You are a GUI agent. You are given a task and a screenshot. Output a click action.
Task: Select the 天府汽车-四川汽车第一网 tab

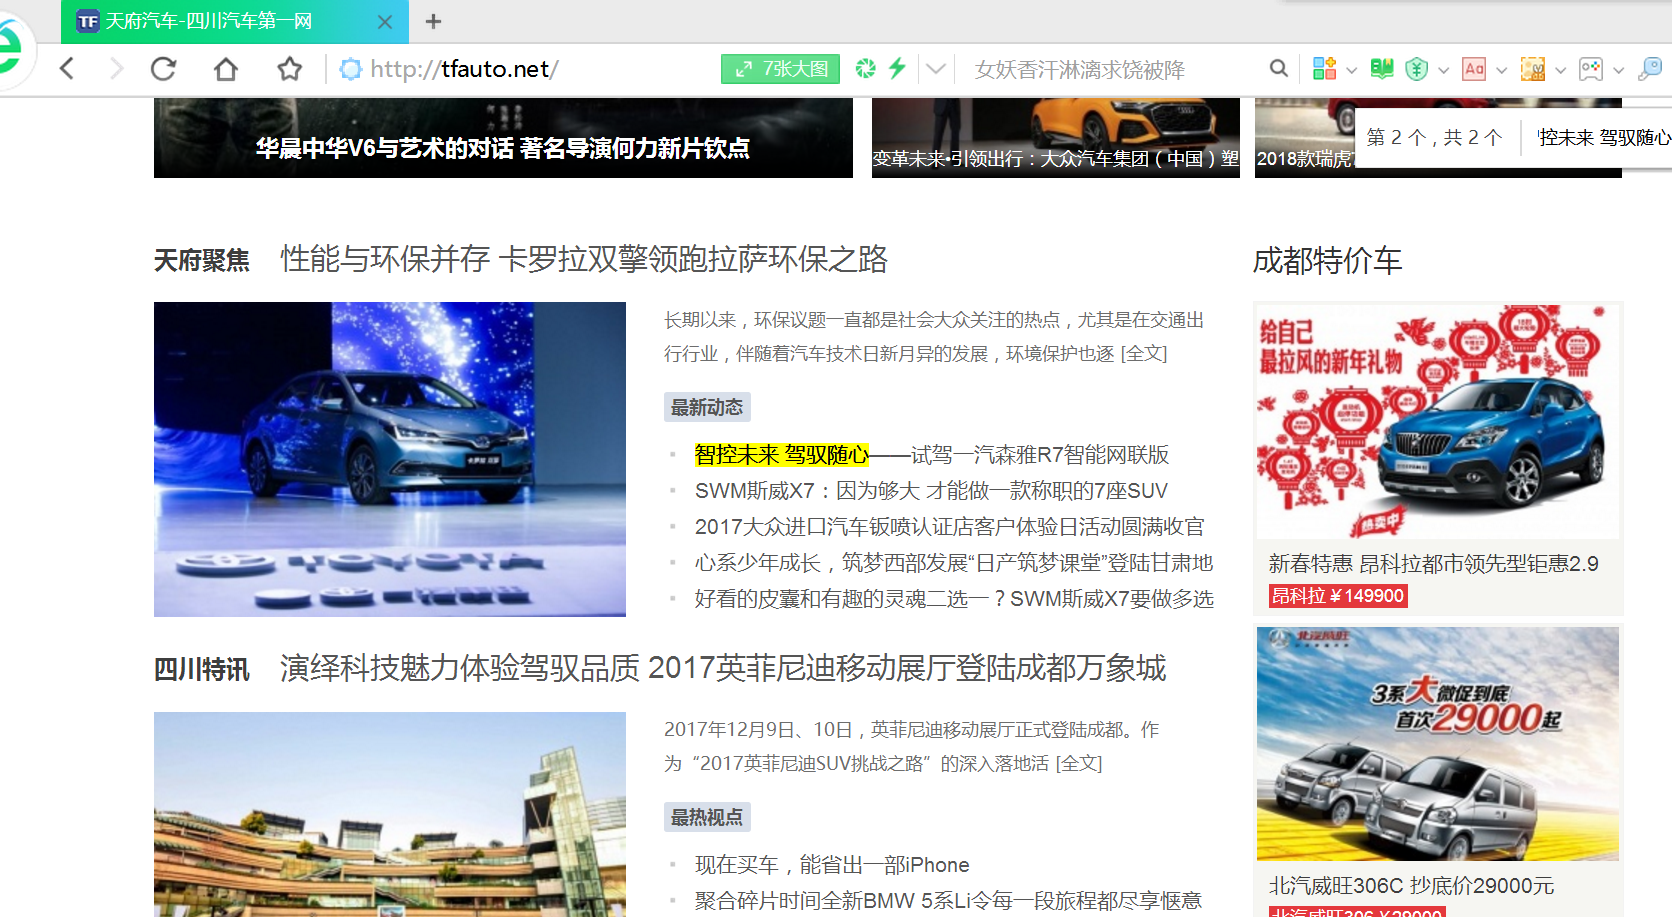(234, 21)
